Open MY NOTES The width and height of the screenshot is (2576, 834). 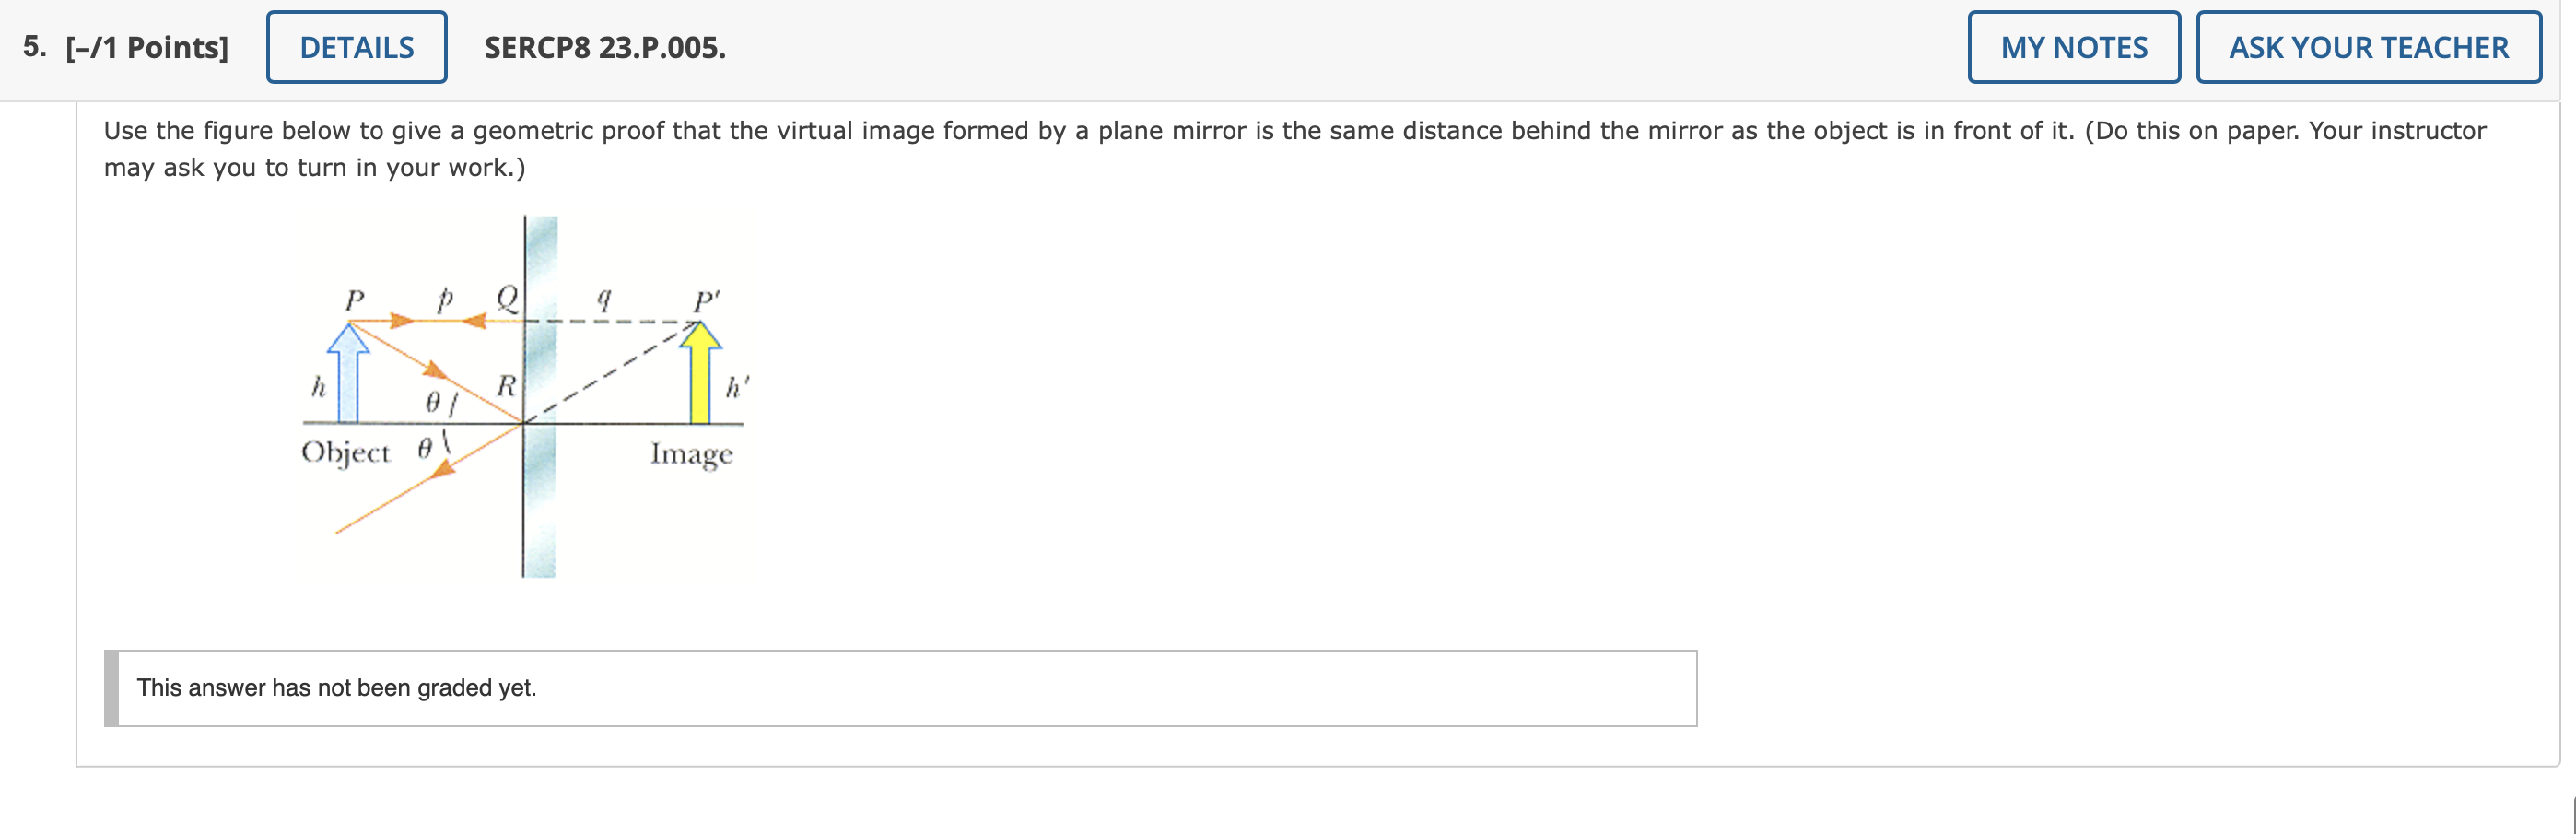pos(2074,47)
